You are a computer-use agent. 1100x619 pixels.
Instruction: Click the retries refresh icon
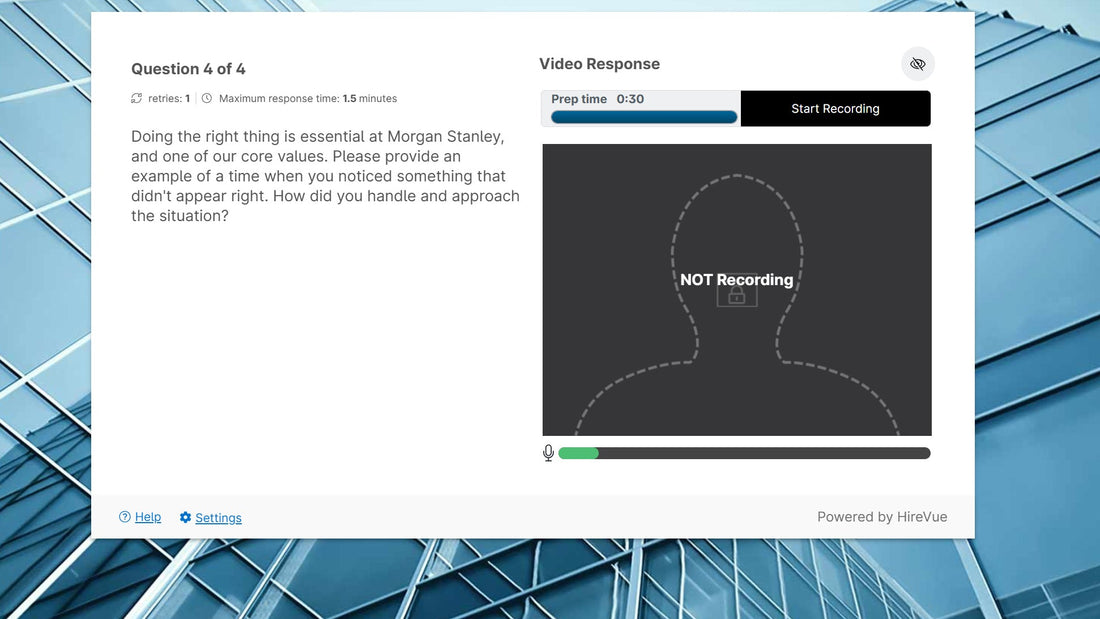[x=136, y=98]
